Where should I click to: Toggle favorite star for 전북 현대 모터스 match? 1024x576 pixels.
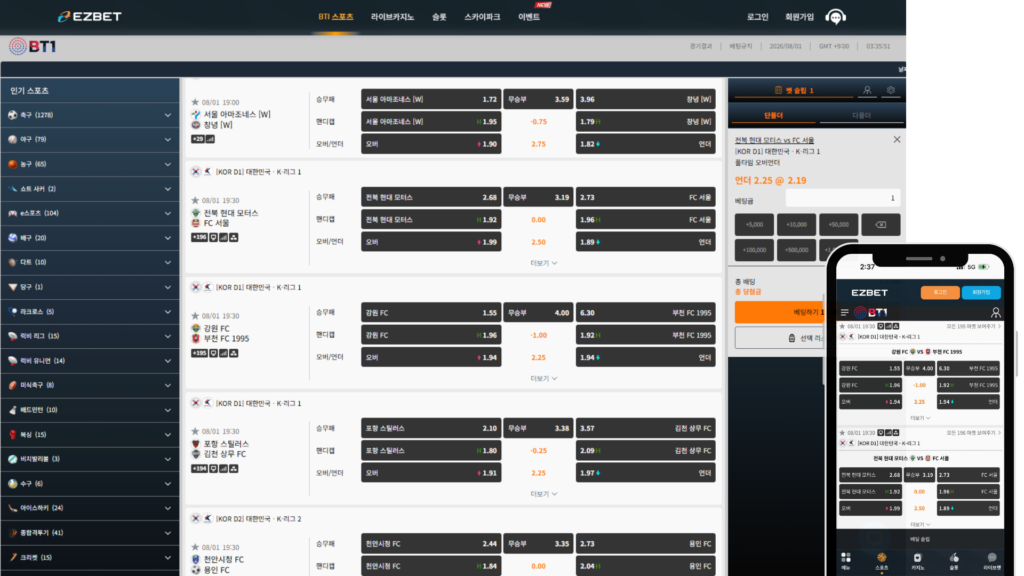coord(195,200)
